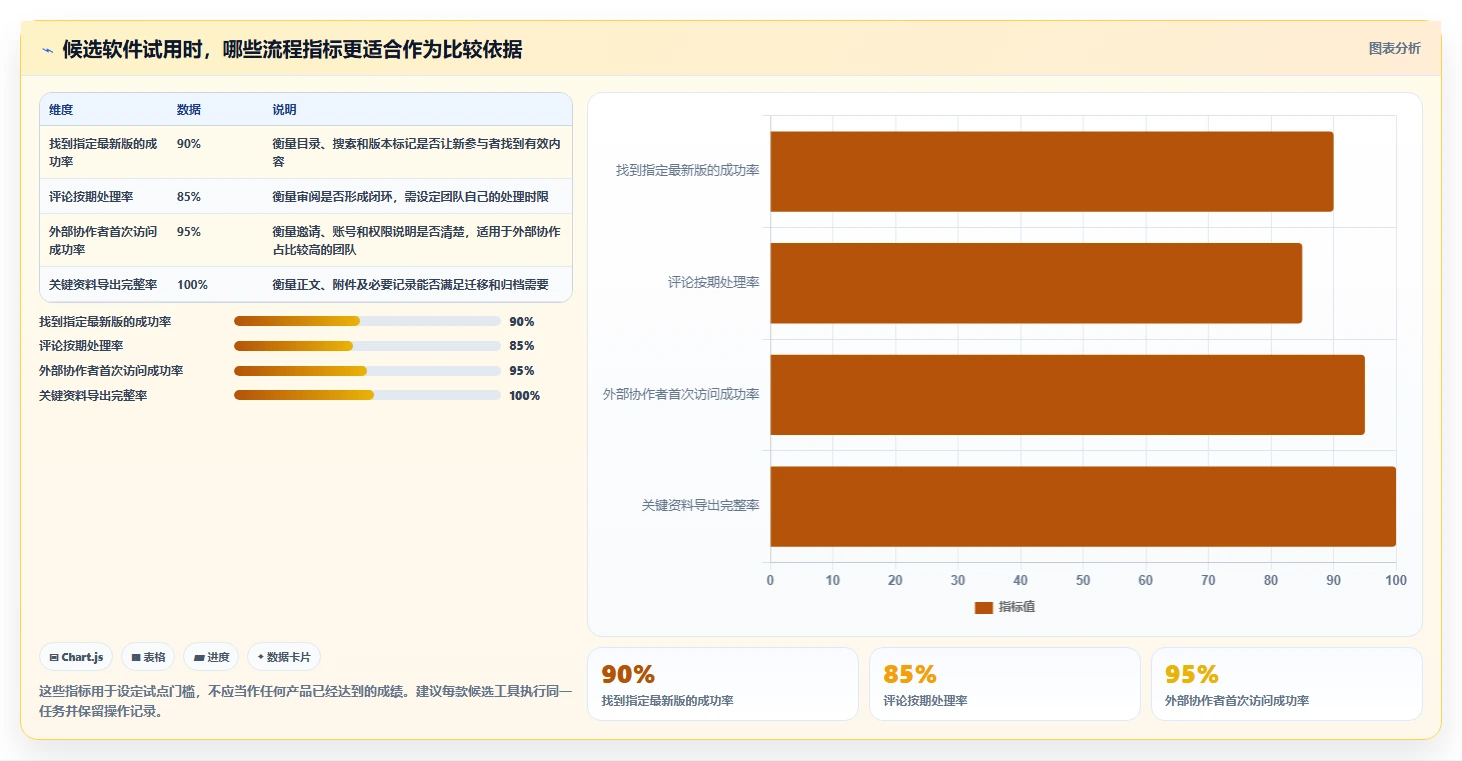Click the lightning icon beside the title
Screen dimensions: 1462x761
point(47,50)
